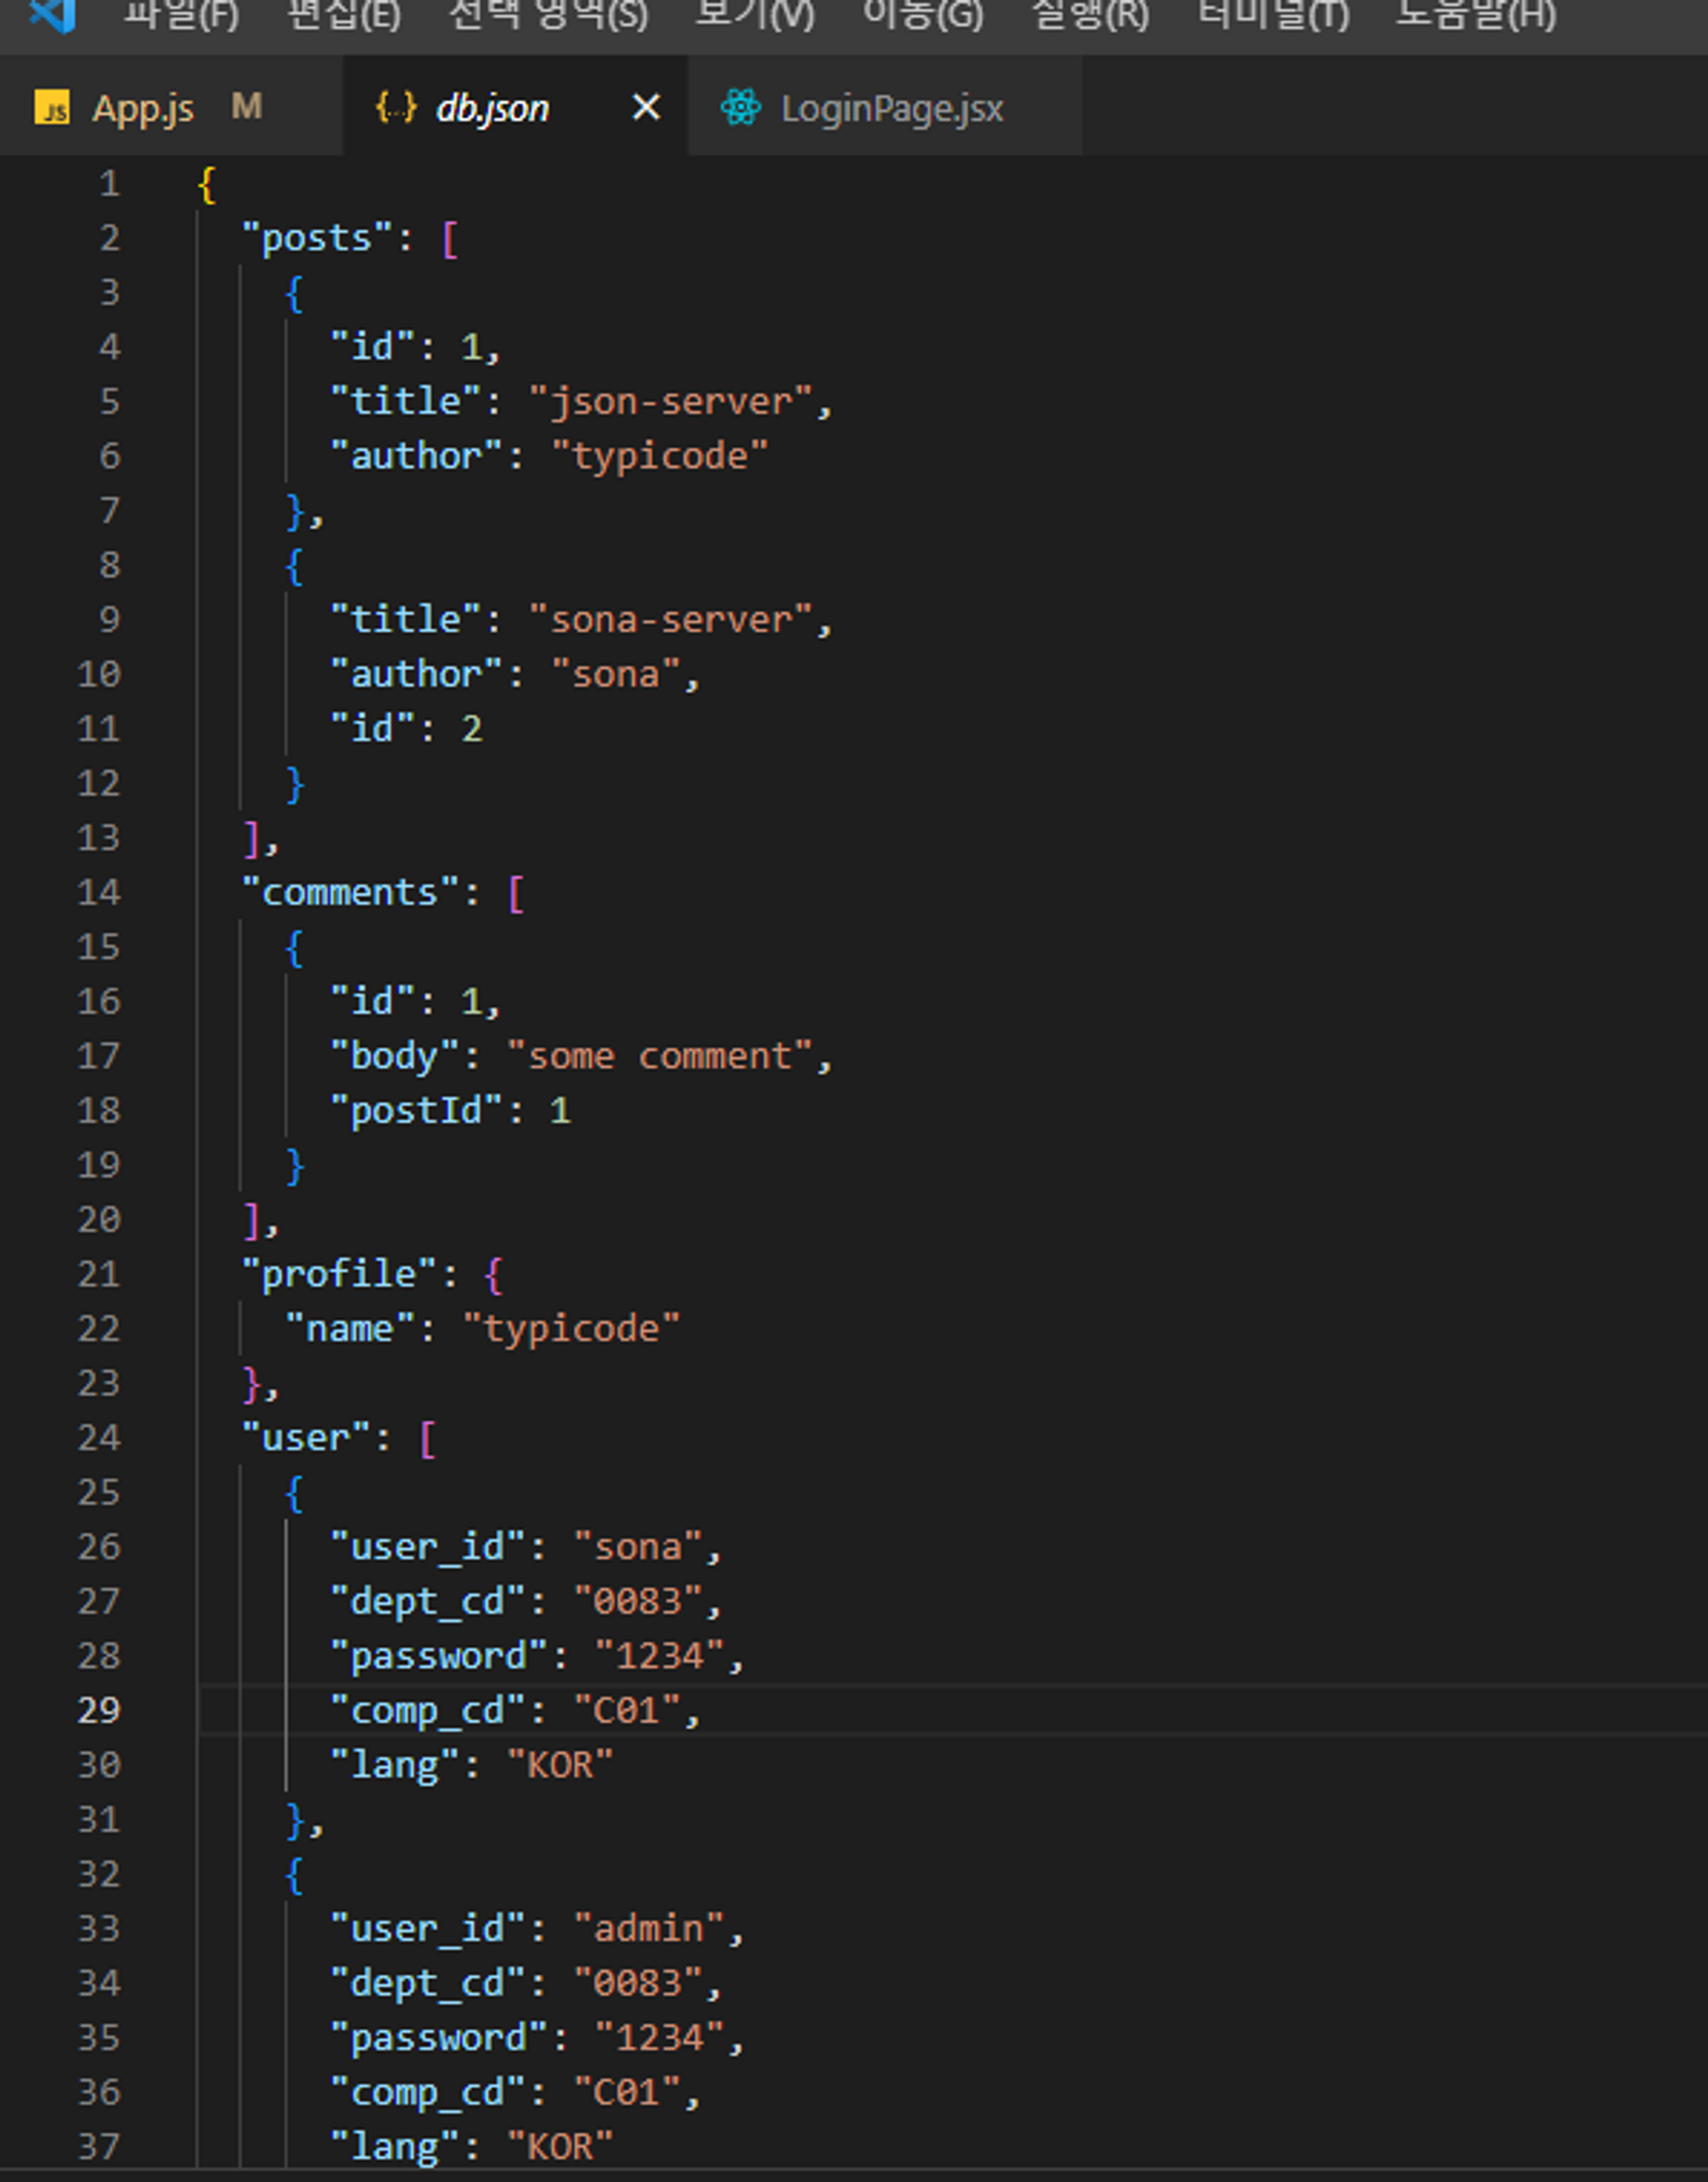Click the "profile" key on line 21
This screenshot has width=1708, height=2182.
tap(338, 1274)
